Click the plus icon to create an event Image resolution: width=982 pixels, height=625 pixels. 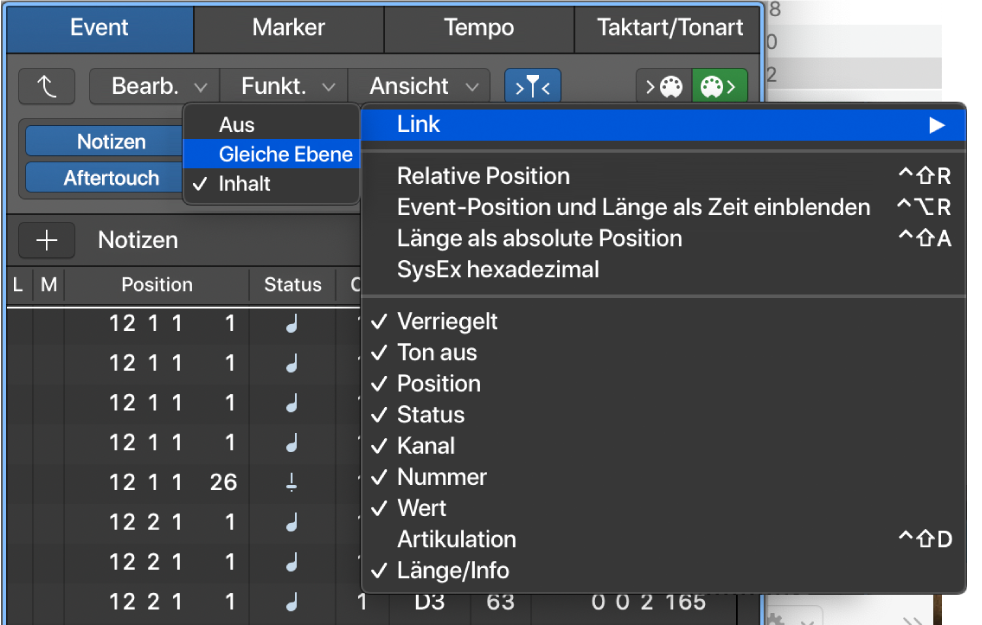46,240
